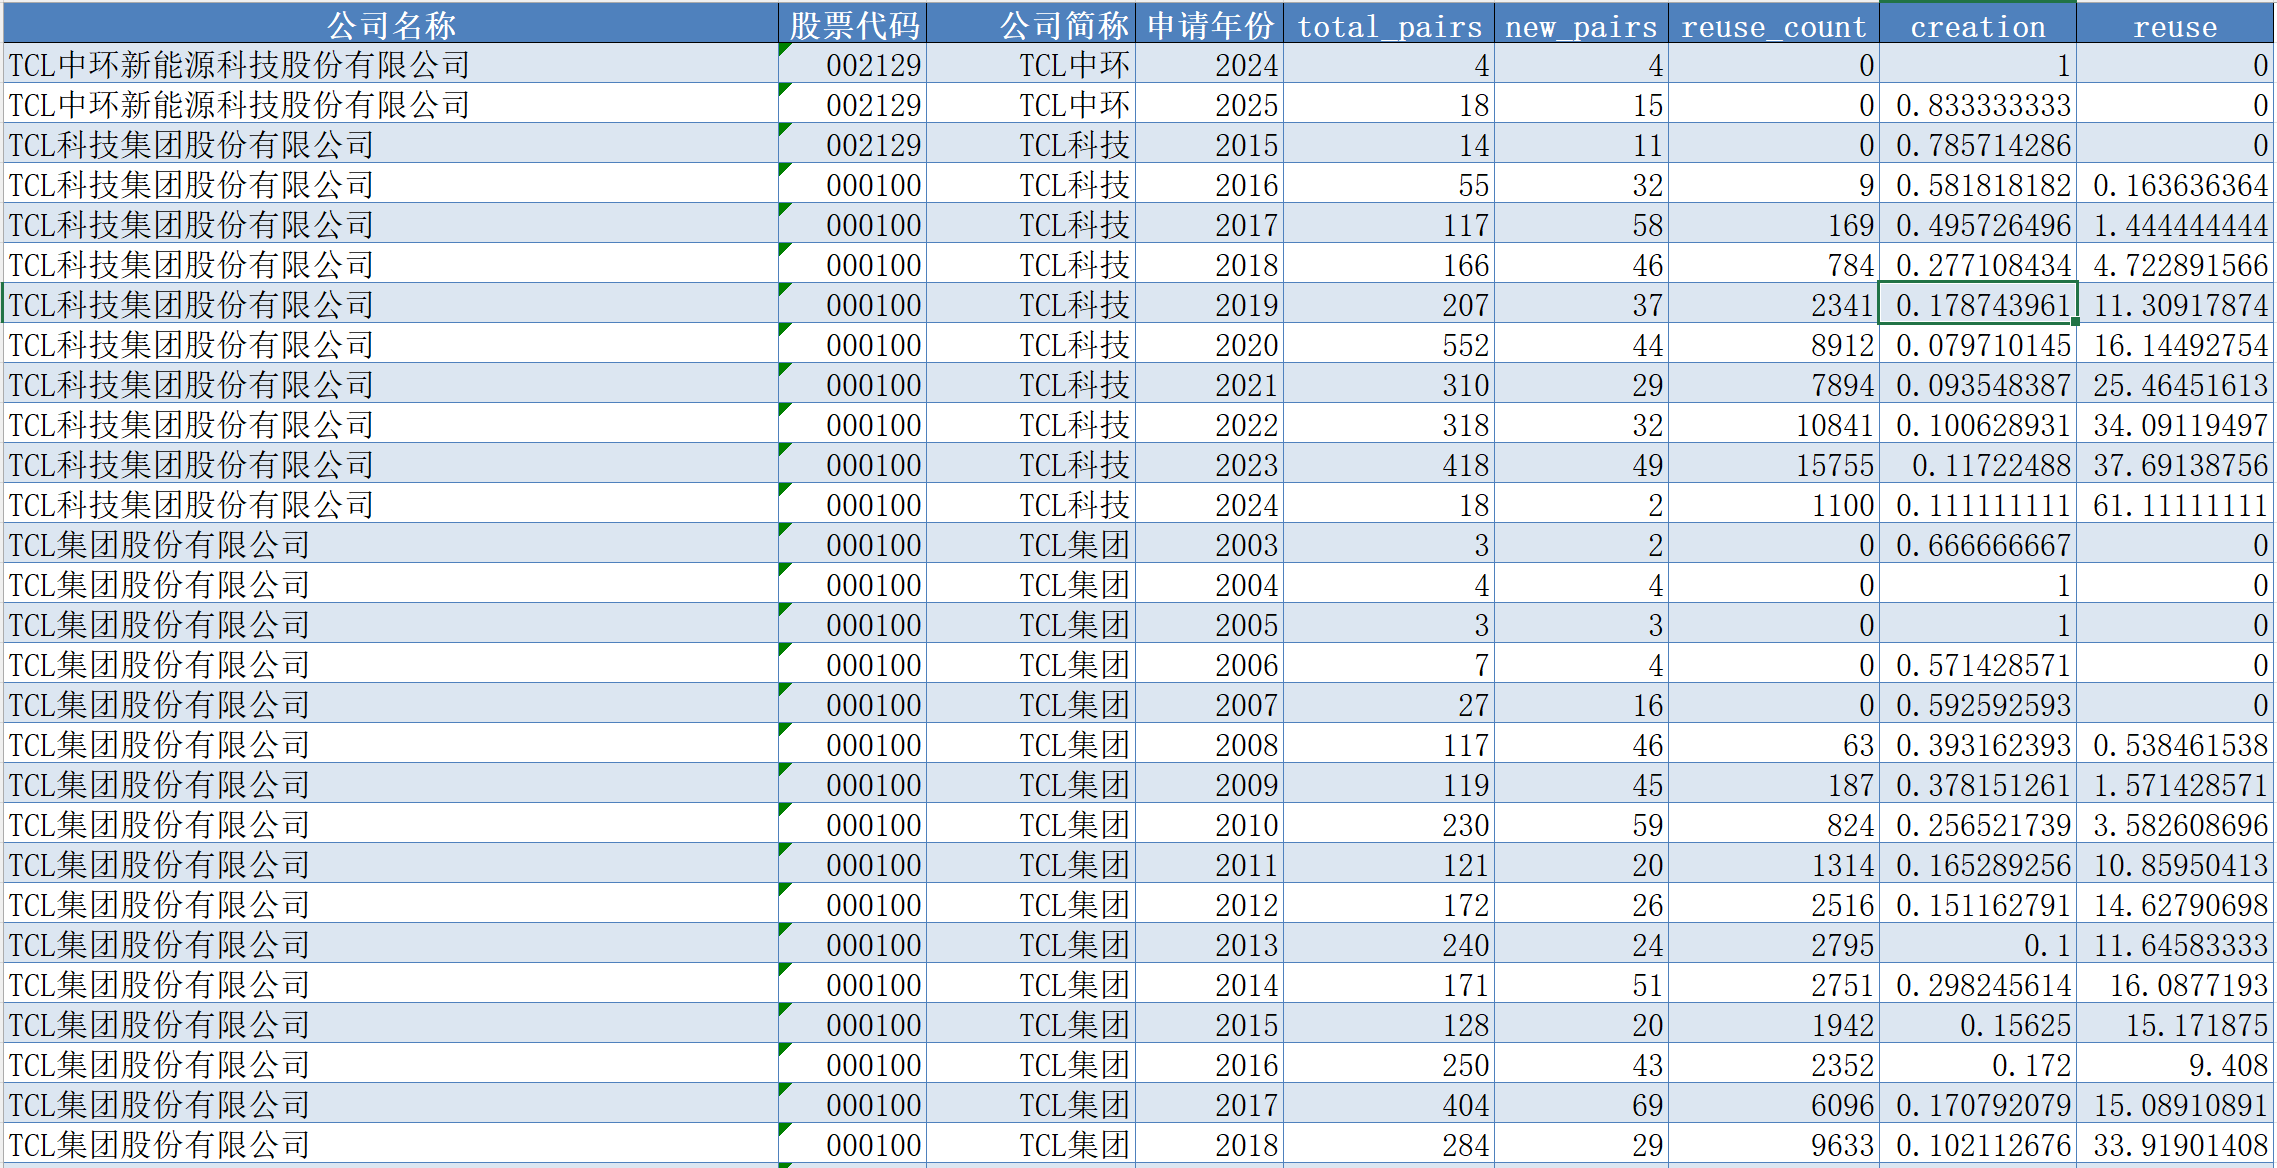Select the 公司简称 column header
This screenshot has height=1168, width=2277.
pyautogui.click(x=1031, y=23)
